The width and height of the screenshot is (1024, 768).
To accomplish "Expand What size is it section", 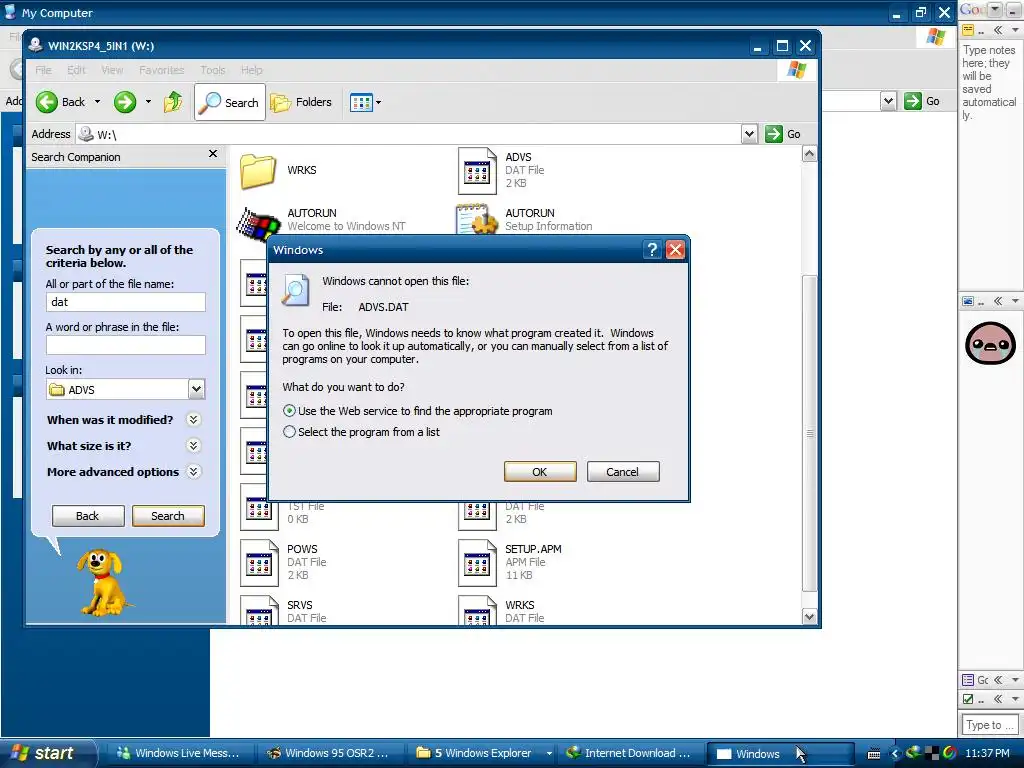I will (x=193, y=445).
